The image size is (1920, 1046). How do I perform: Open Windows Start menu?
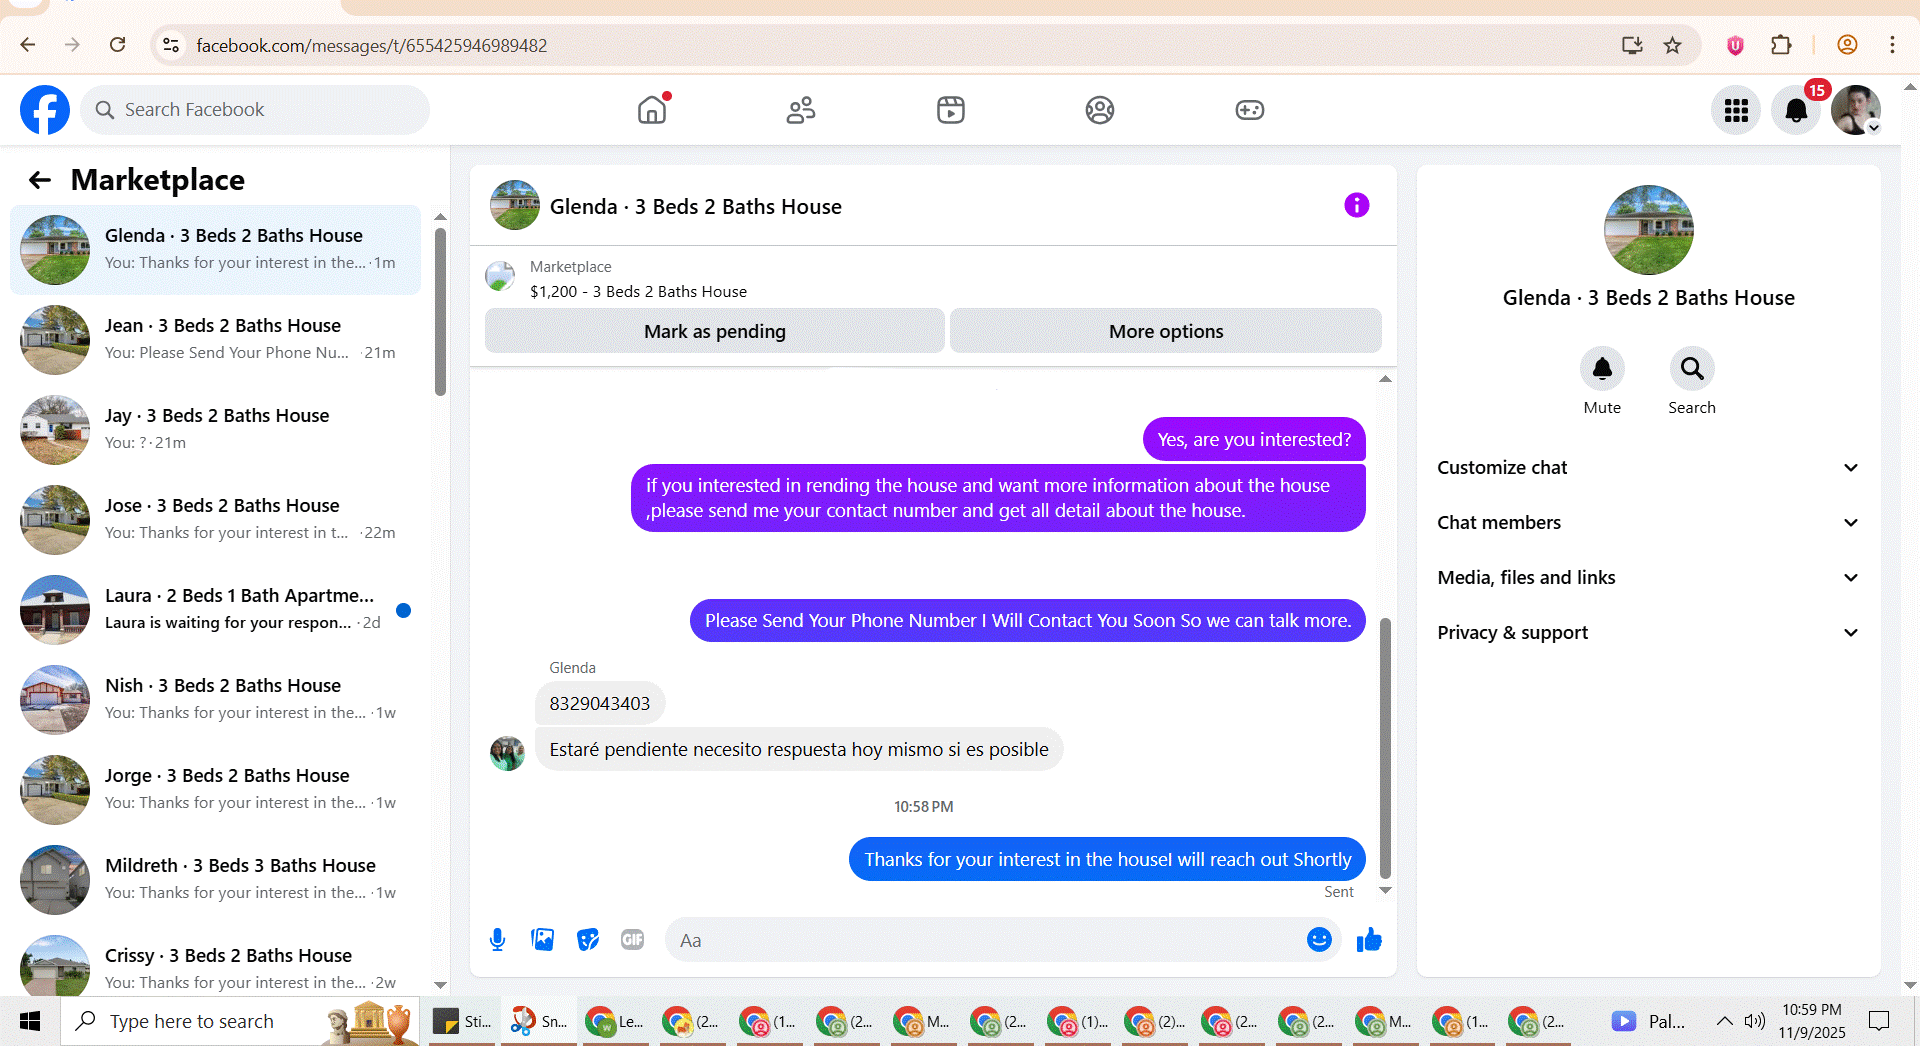[30, 1021]
